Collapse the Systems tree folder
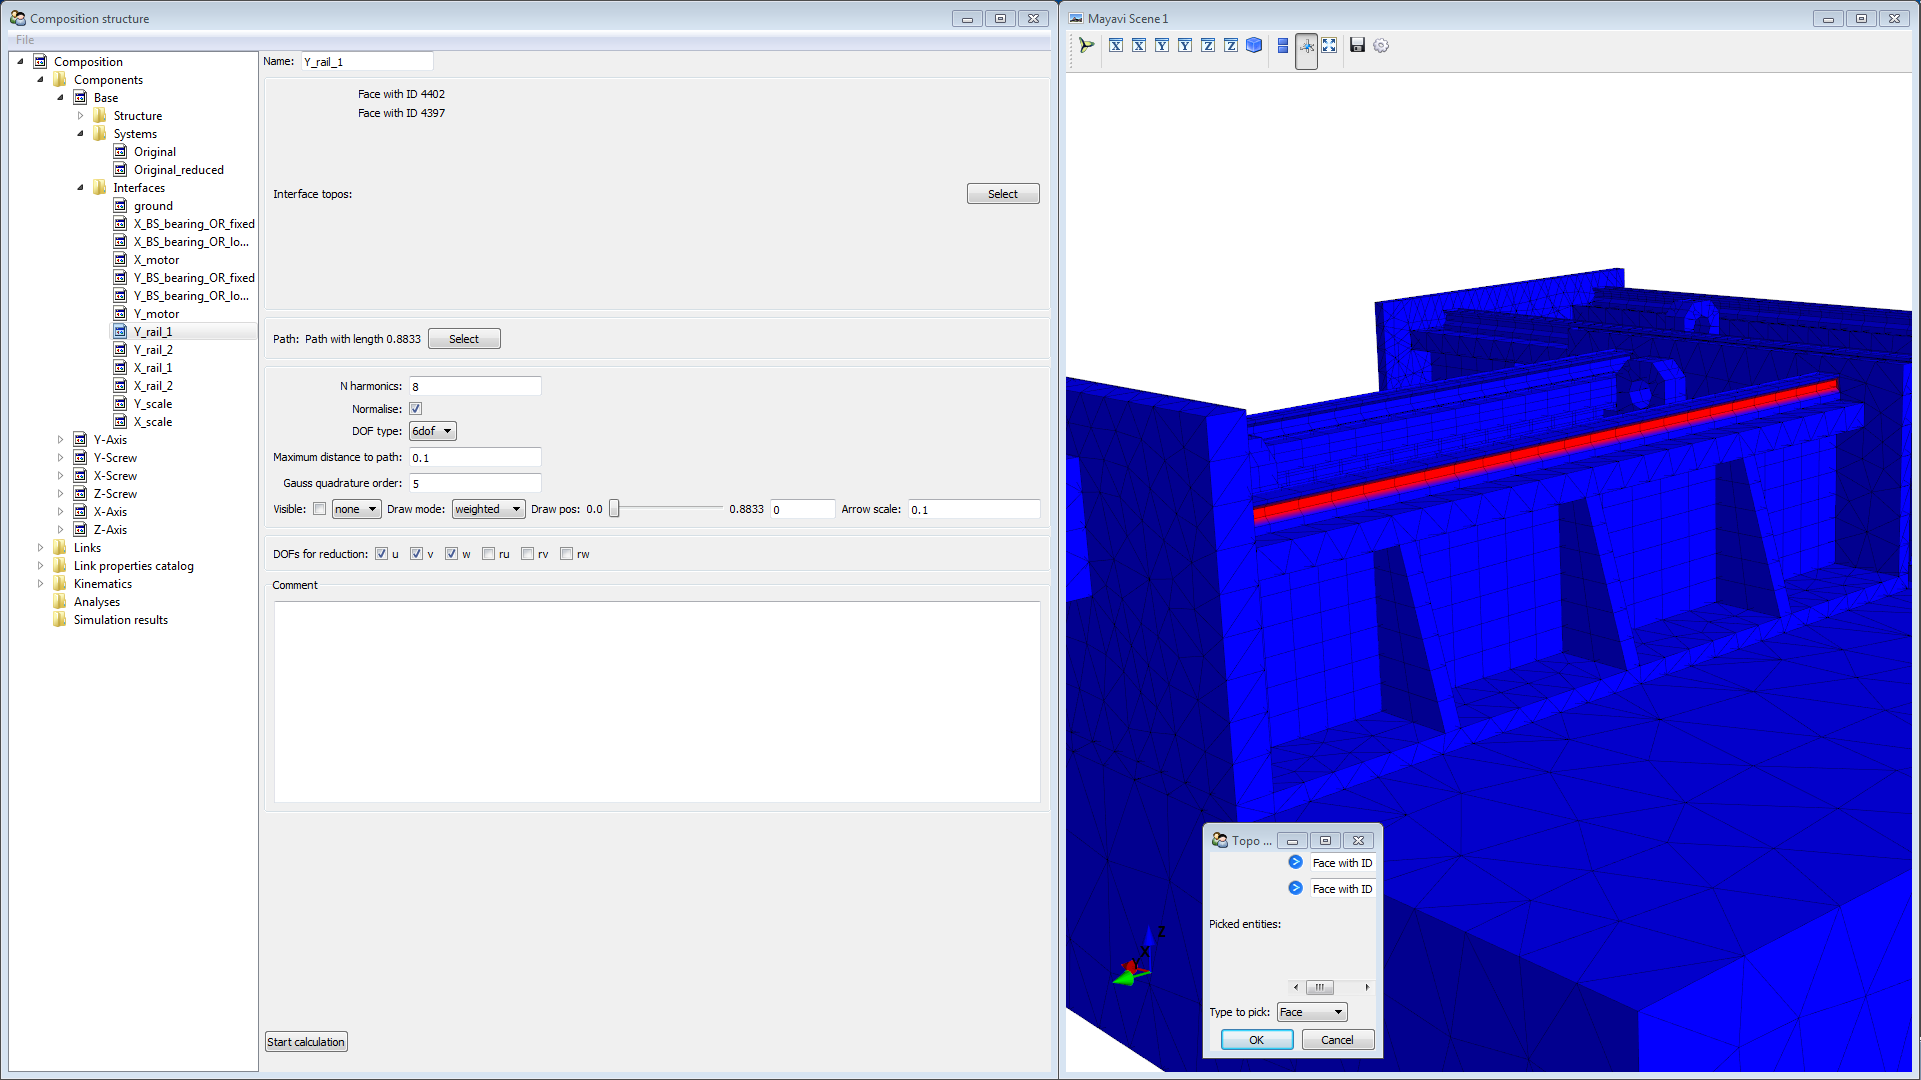Screen dimensions: 1921x1080 80,134
